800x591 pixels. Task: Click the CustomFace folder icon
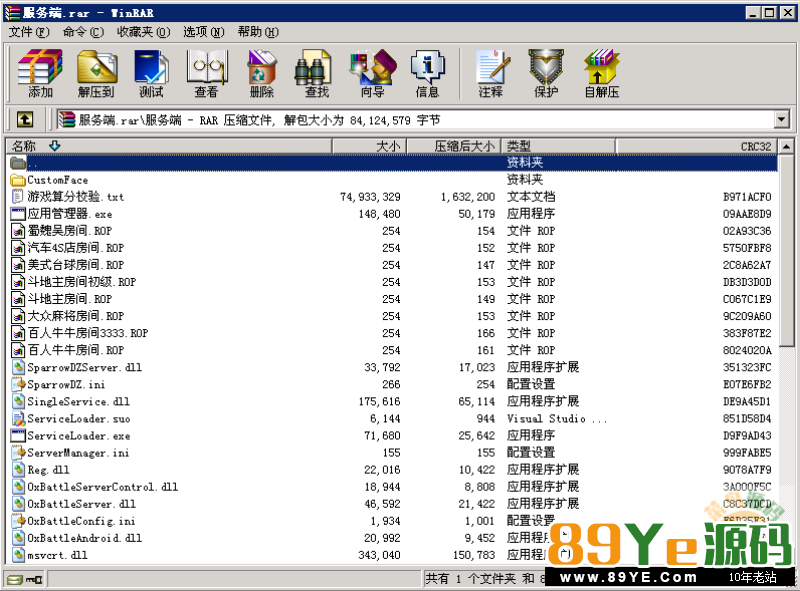[18, 180]
